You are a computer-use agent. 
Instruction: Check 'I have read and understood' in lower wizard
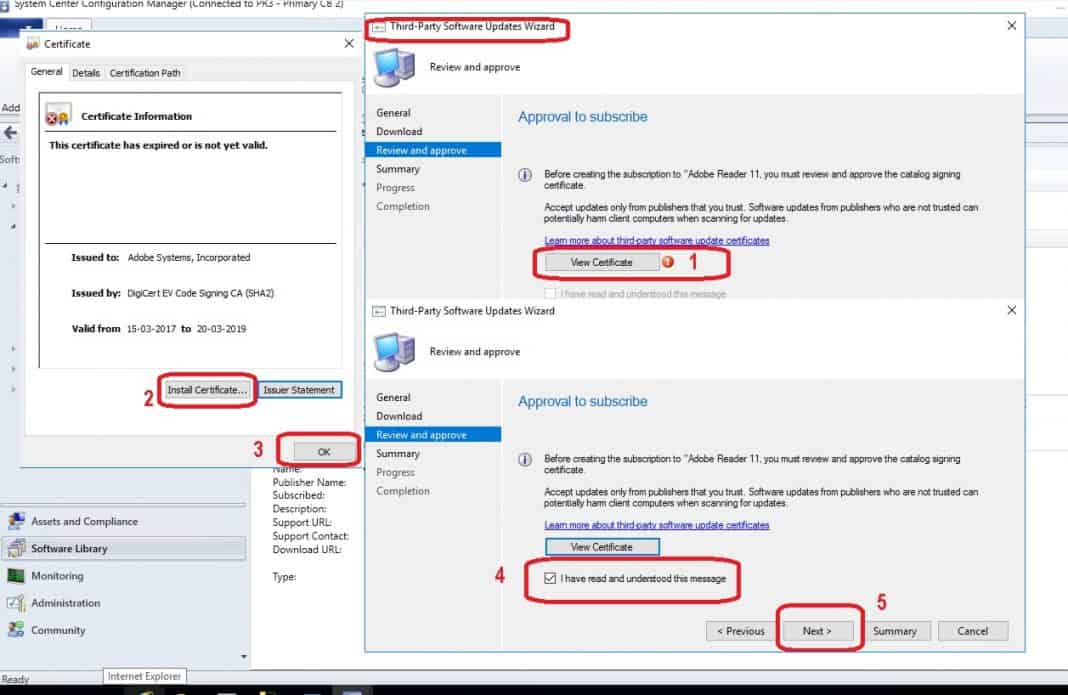pyautogui.click(x=550, y=578)
